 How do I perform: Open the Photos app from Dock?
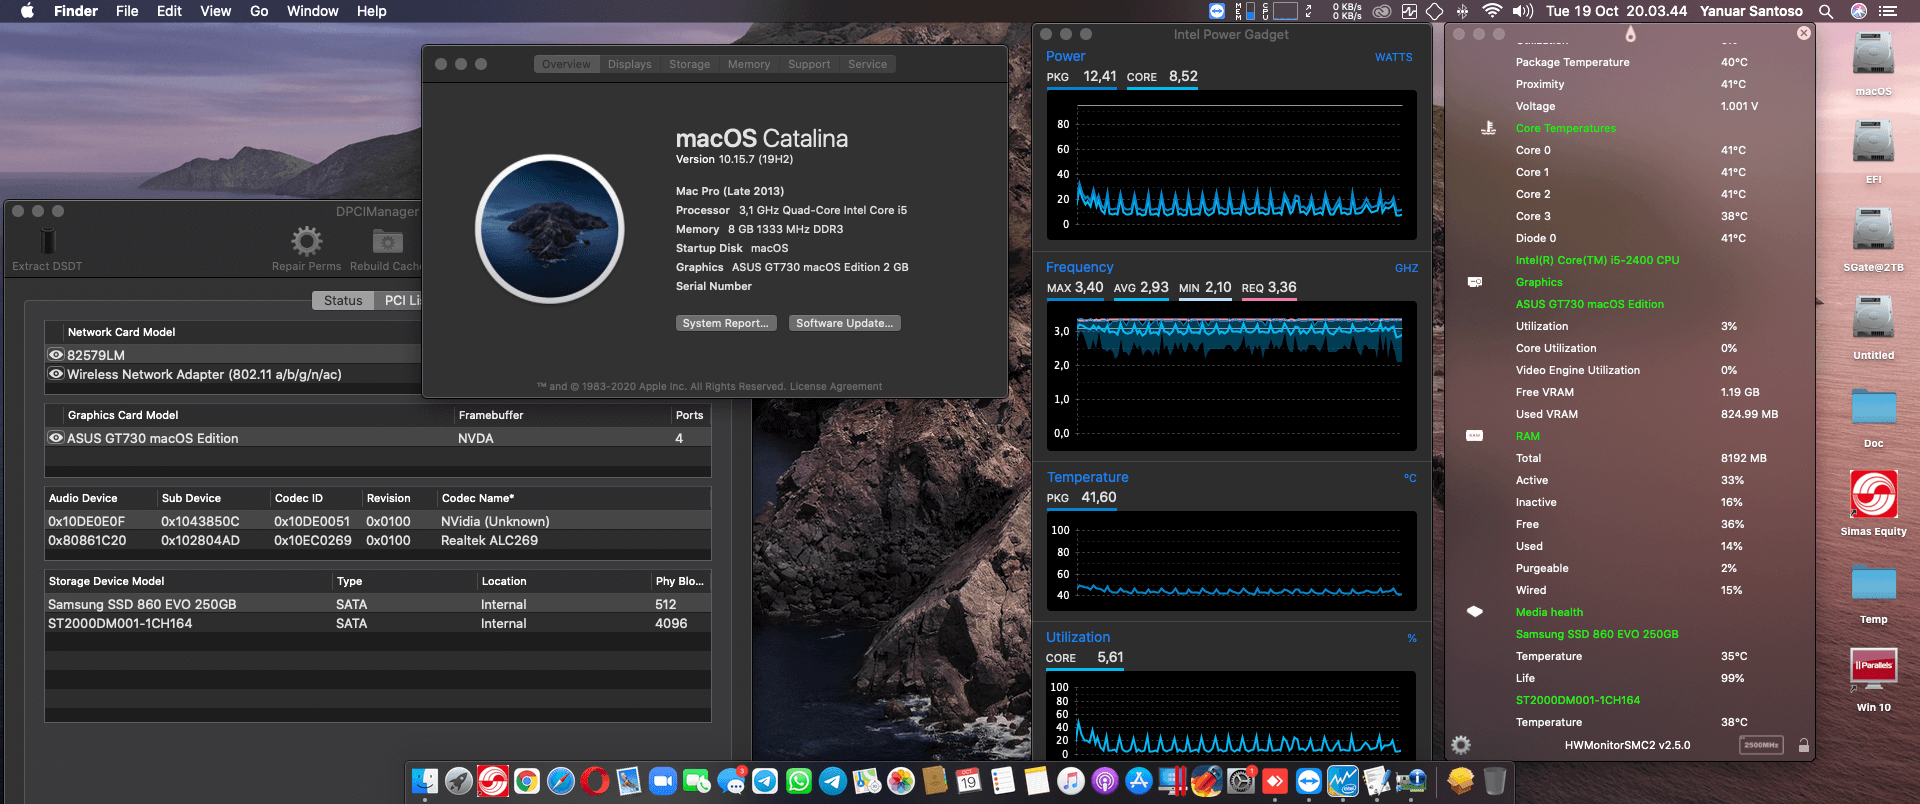(x=901, y=781)
